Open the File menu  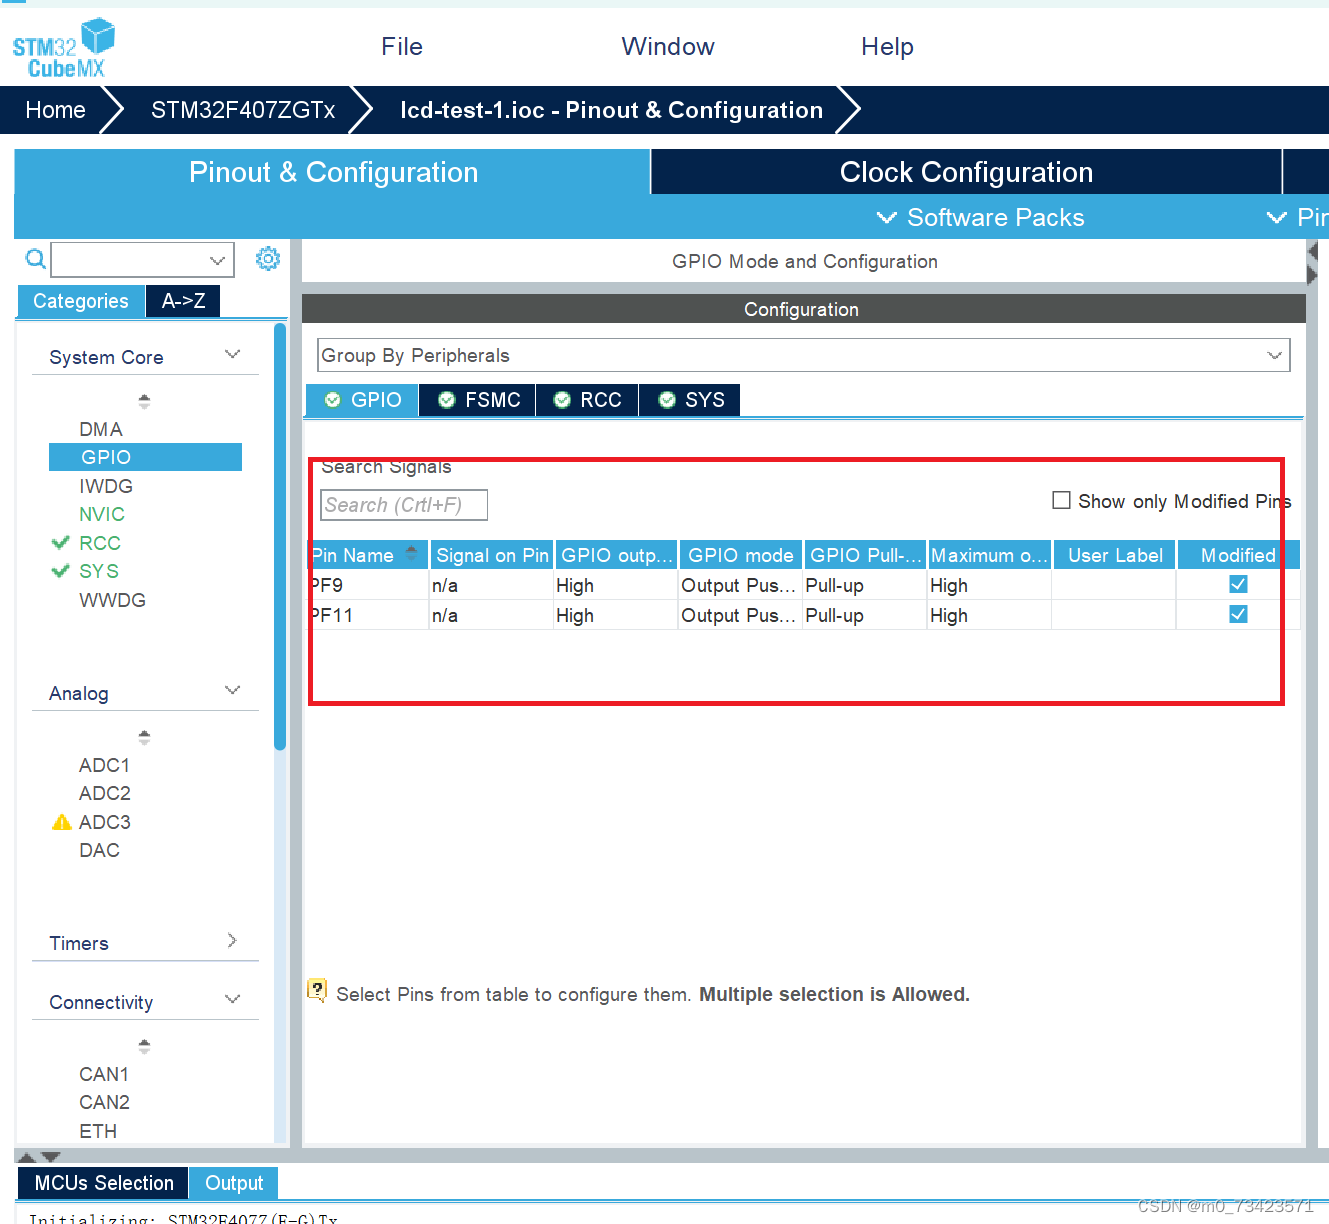tap(402, 47)
